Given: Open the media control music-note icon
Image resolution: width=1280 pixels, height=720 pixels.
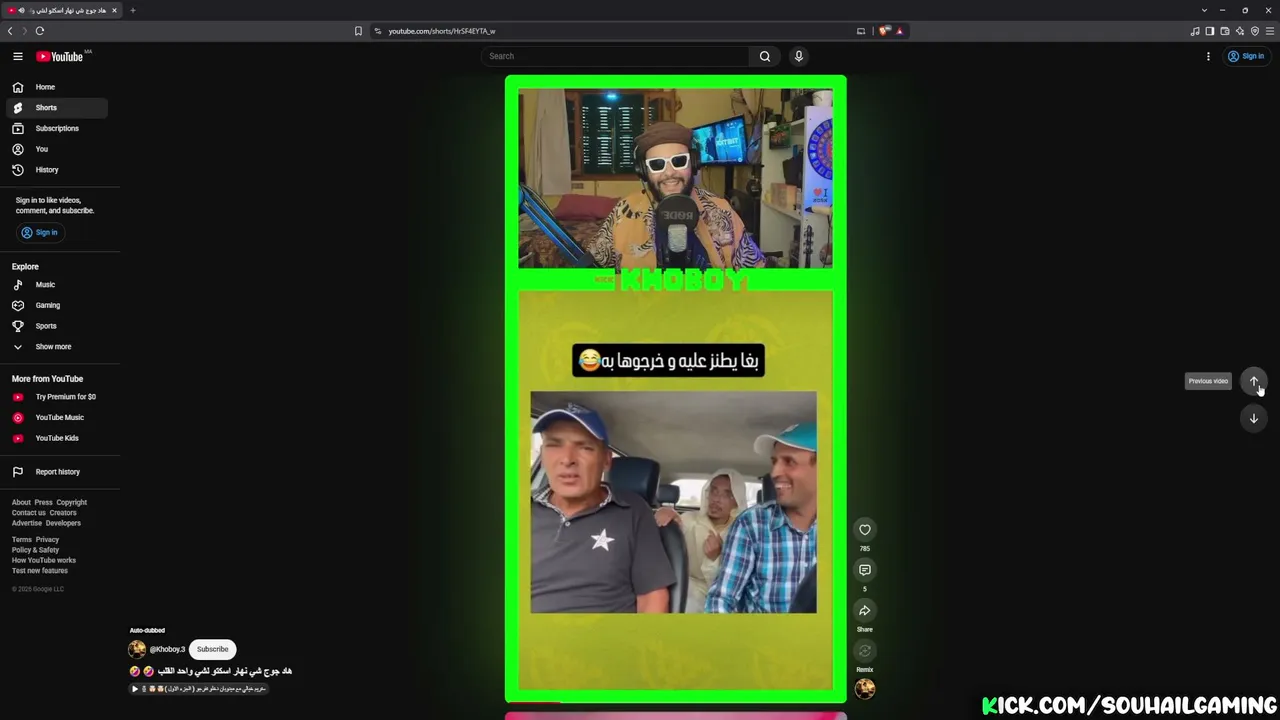Looking at the screenshot, I should pos(1195,31).
